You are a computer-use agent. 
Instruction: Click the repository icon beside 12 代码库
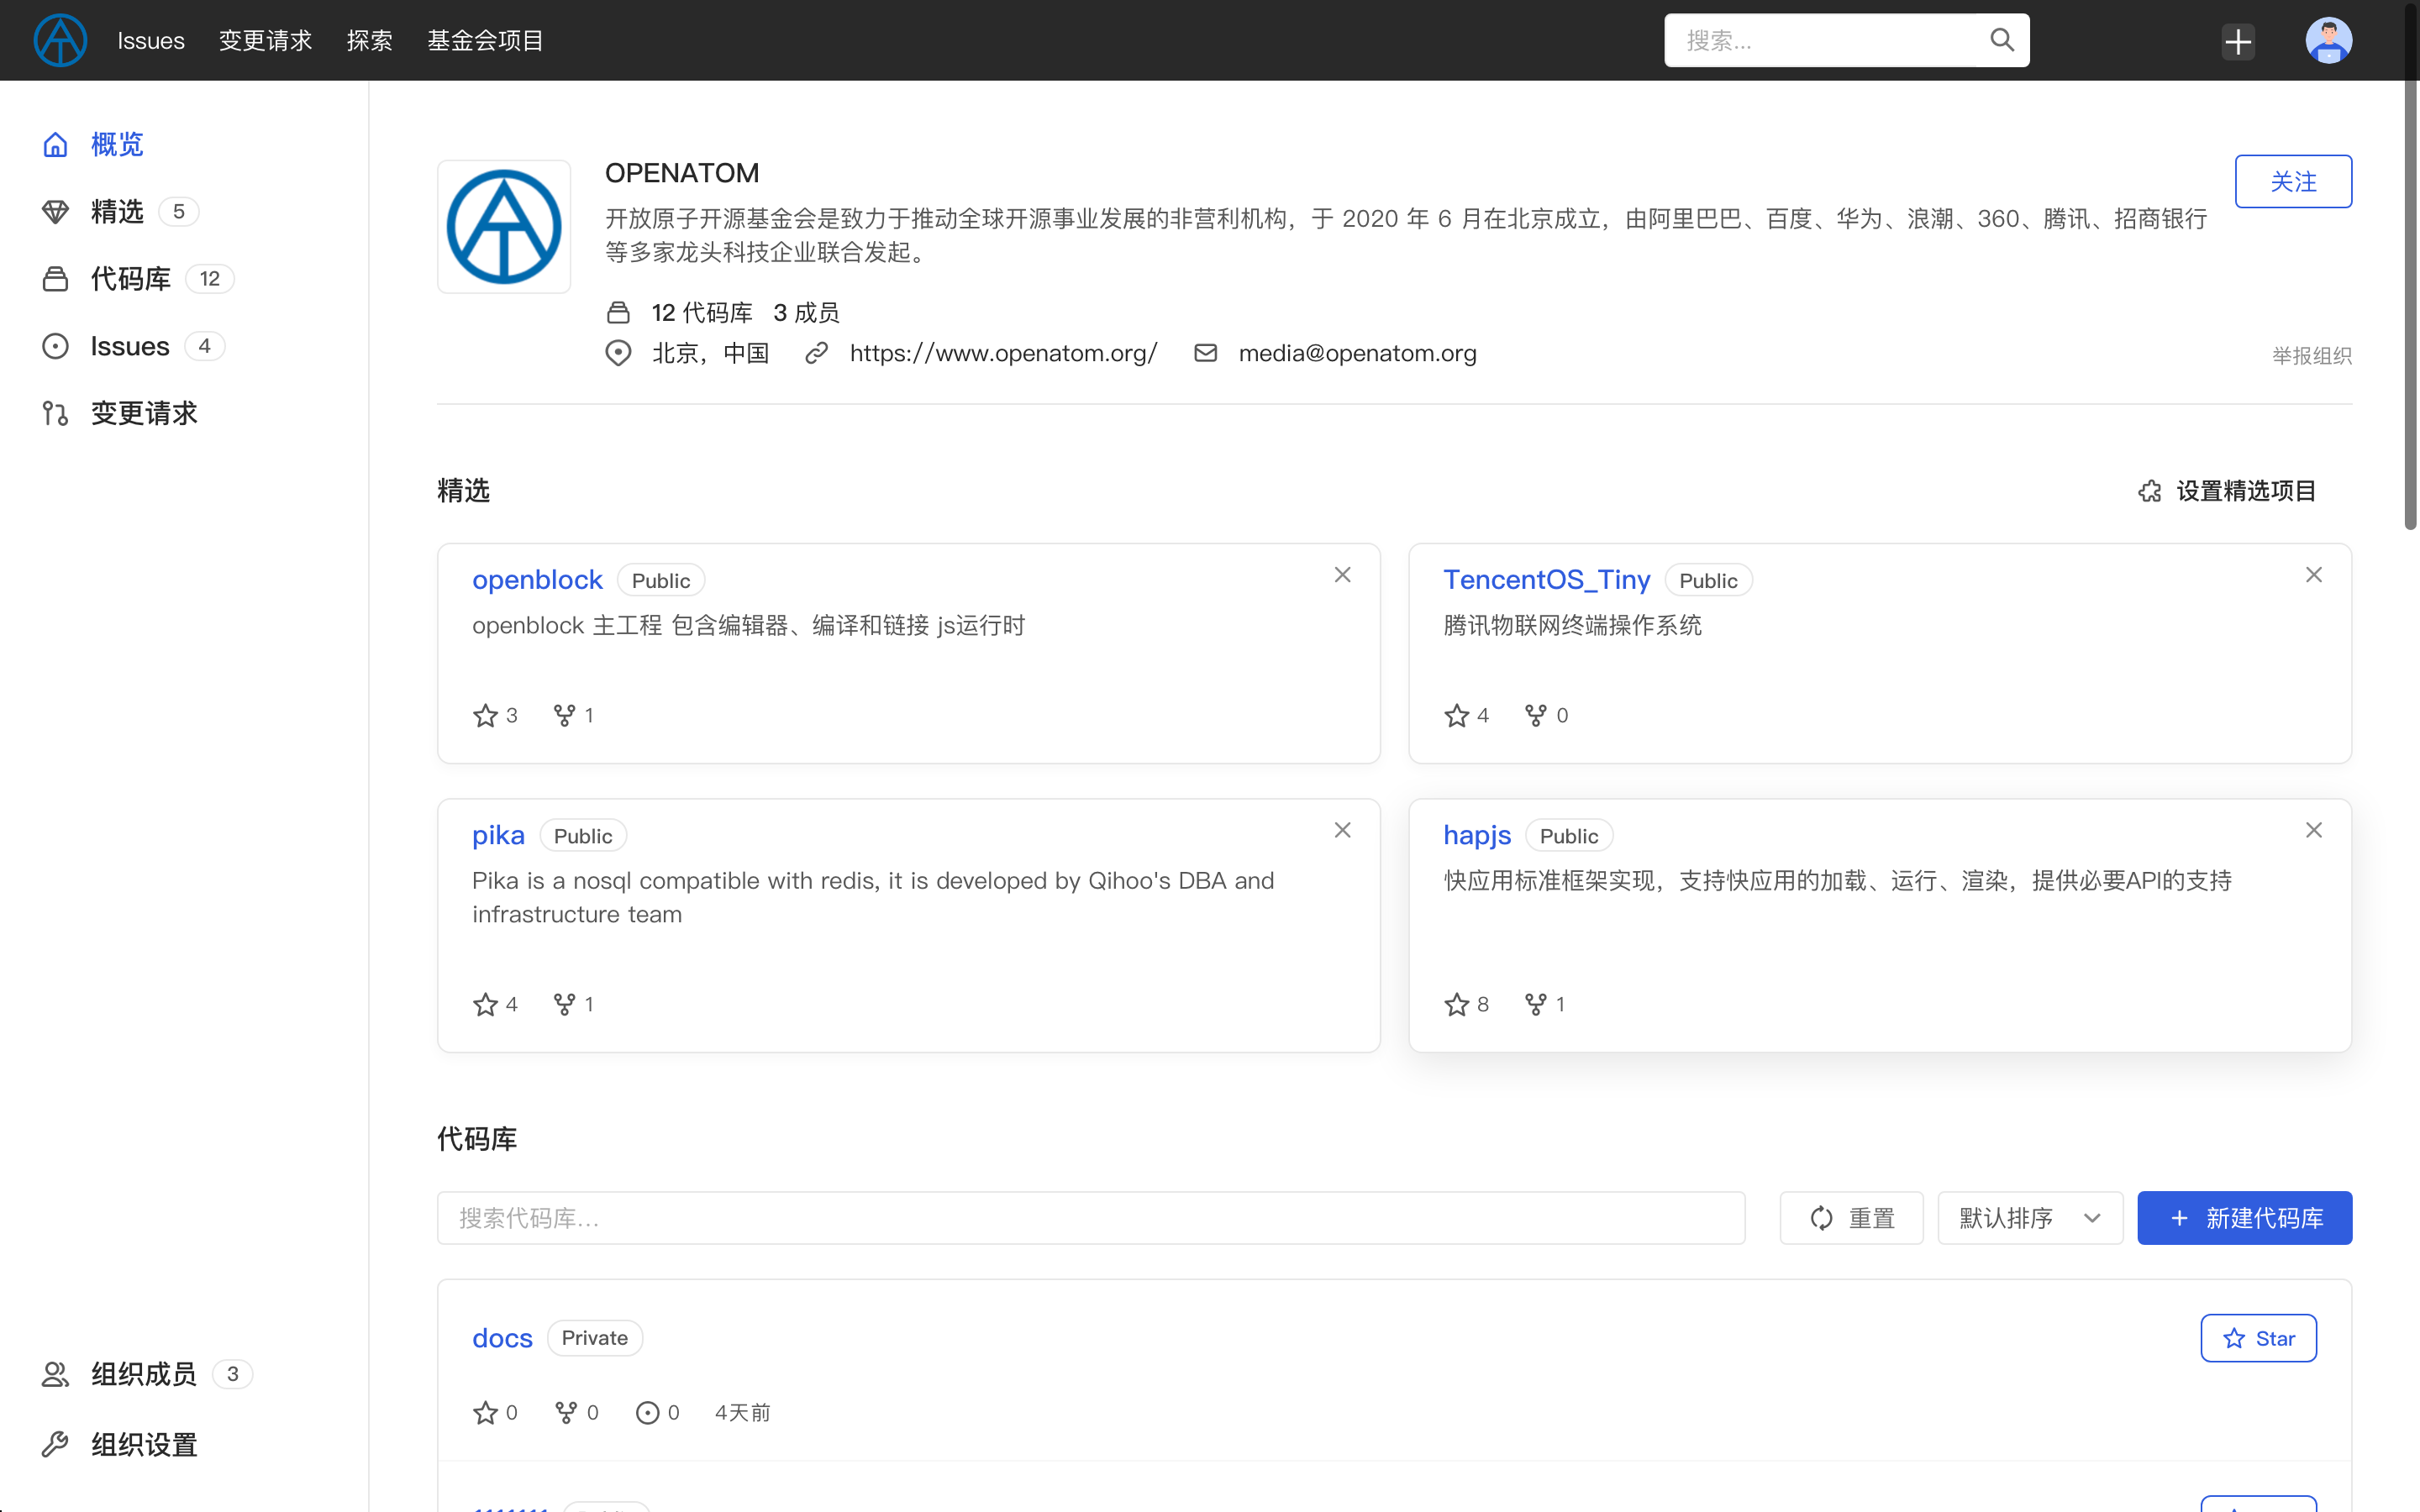pyautogui.click(x=618, y=313)
